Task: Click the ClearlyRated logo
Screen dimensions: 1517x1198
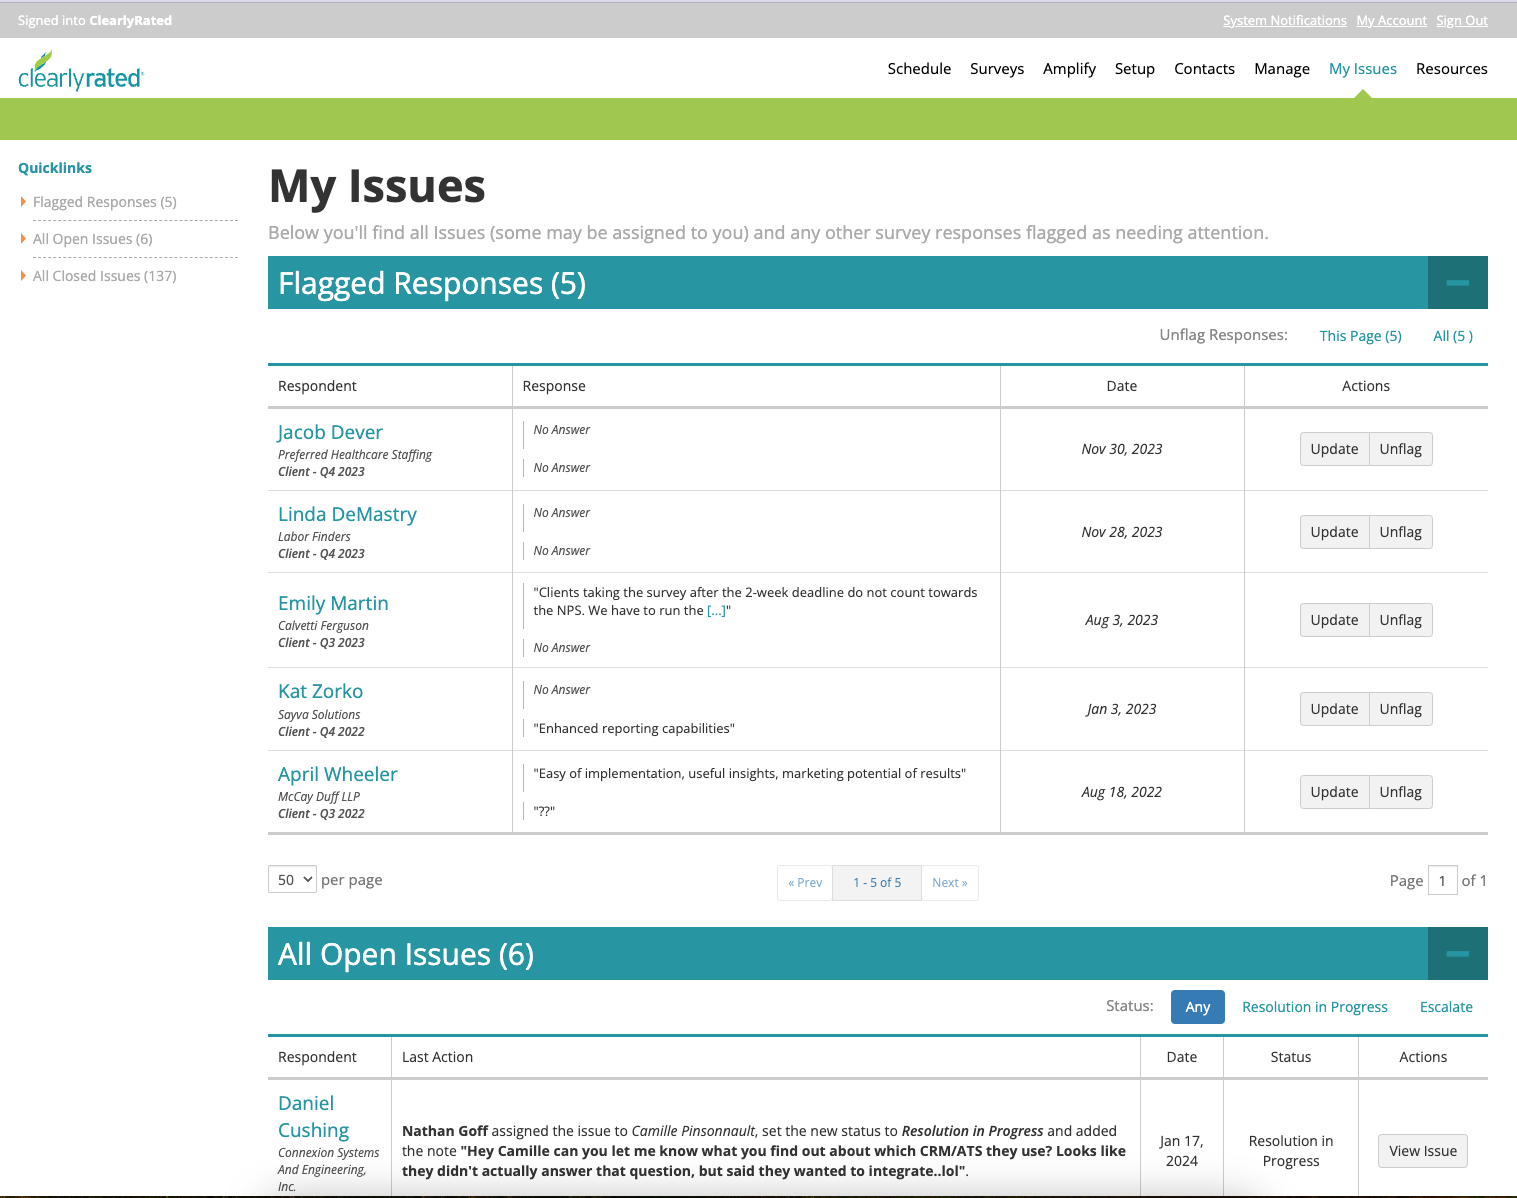Action: [x=81, y=70]
